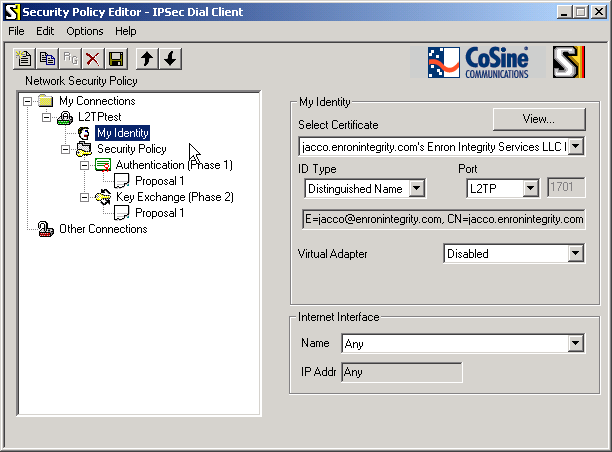The width and height of the screenshot is (612, 452).
Task: Click the S logo at top right
Action: click(569, 62)
